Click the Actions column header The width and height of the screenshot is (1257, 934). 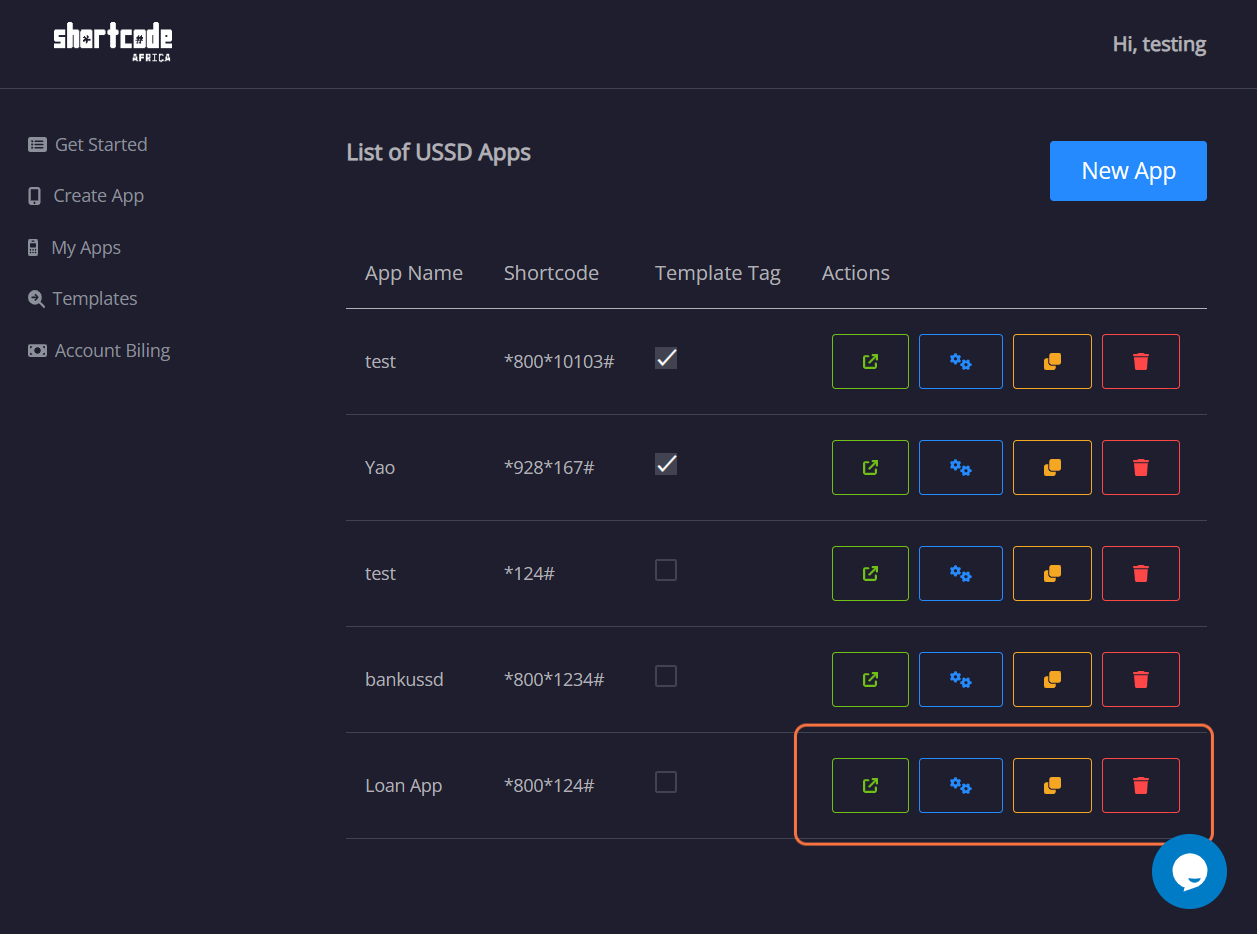(x=856, y=273)
